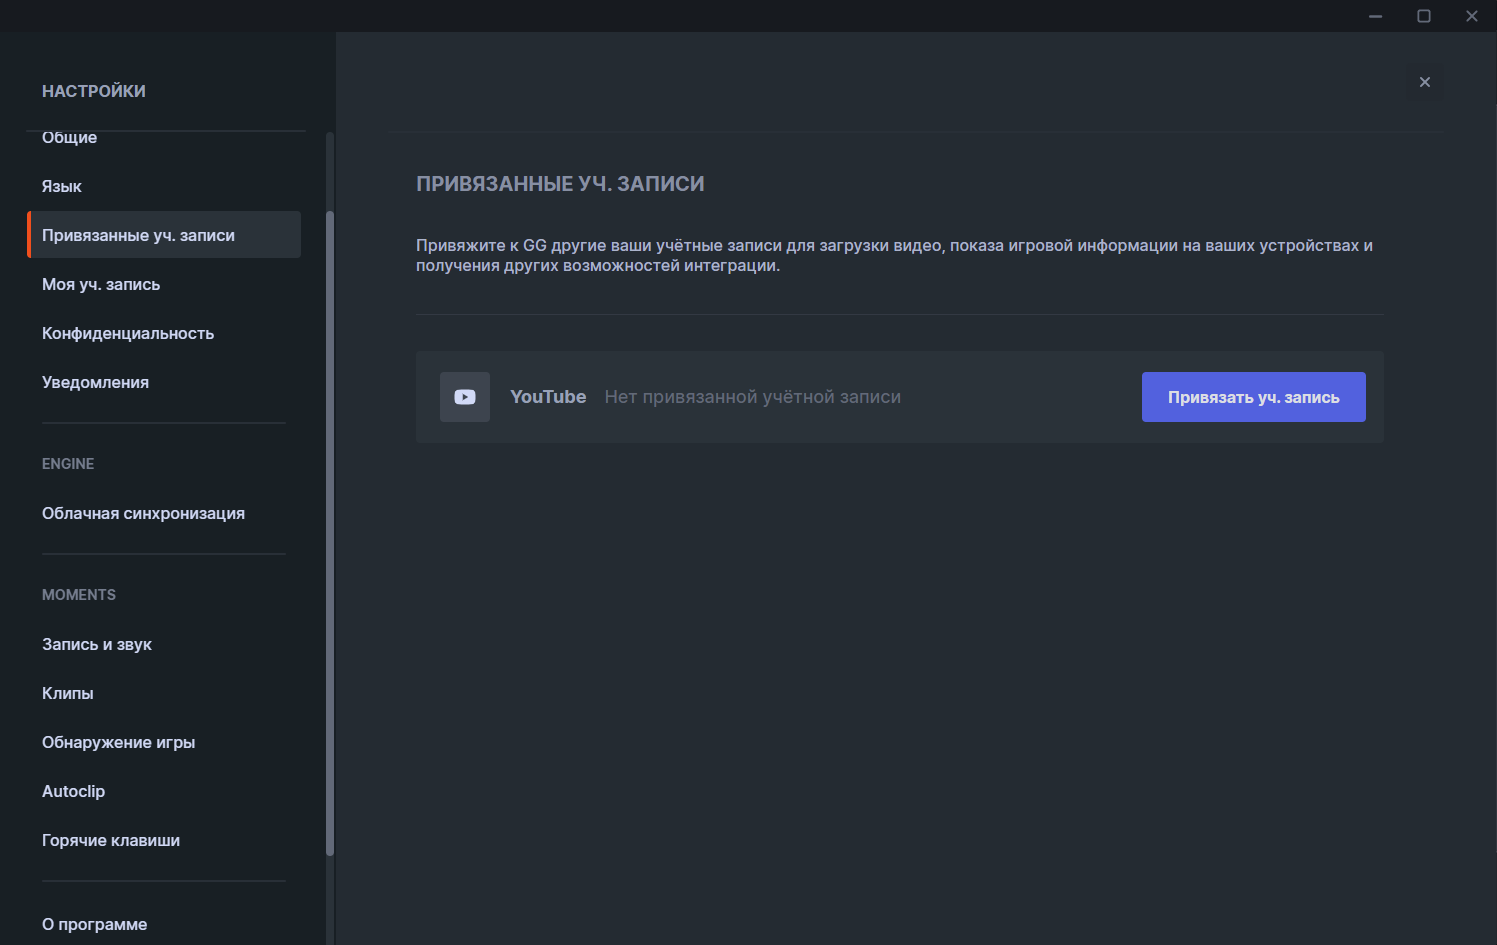The image size is (1497, 945).
Task: Click the sidebar vertical scrollbar
Action: click(330, 530)
